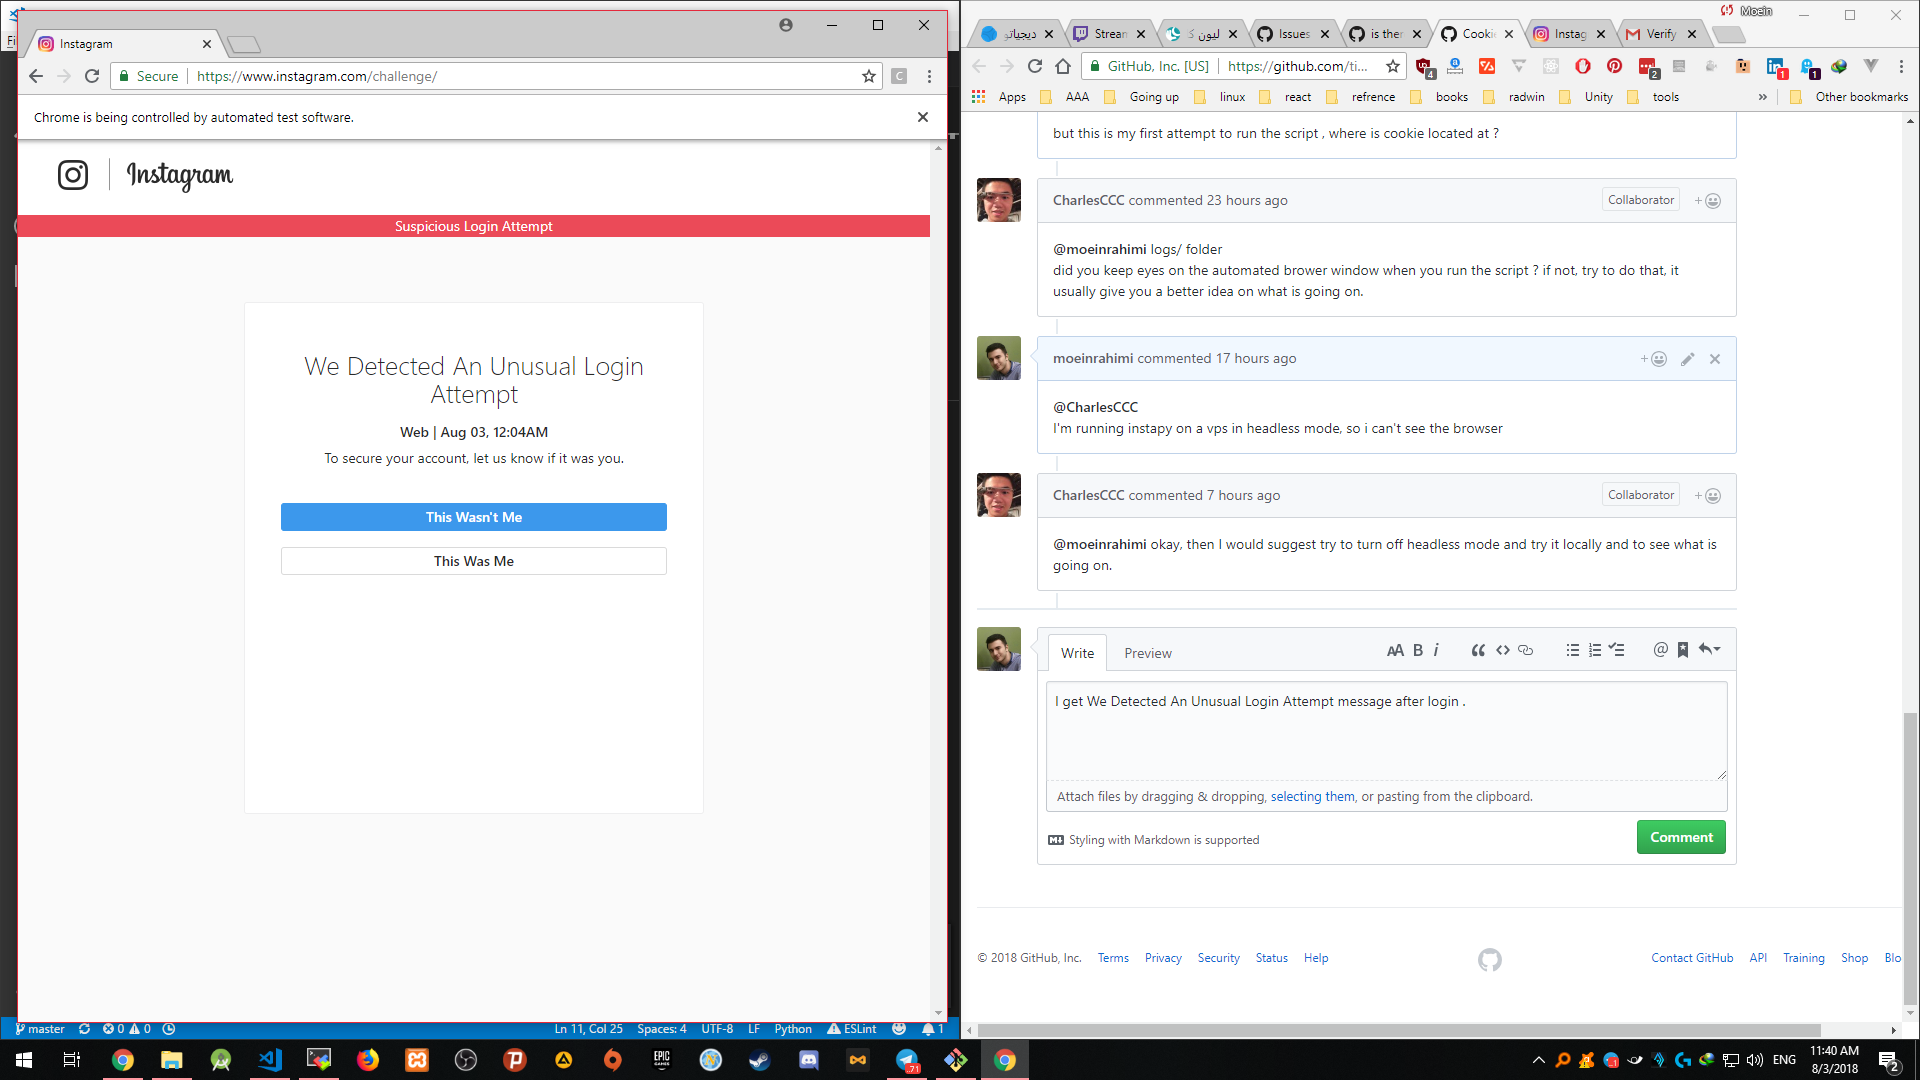Open Visual Studio Code from taskbar
1920x1080 pixels.
pos(270,1060)
